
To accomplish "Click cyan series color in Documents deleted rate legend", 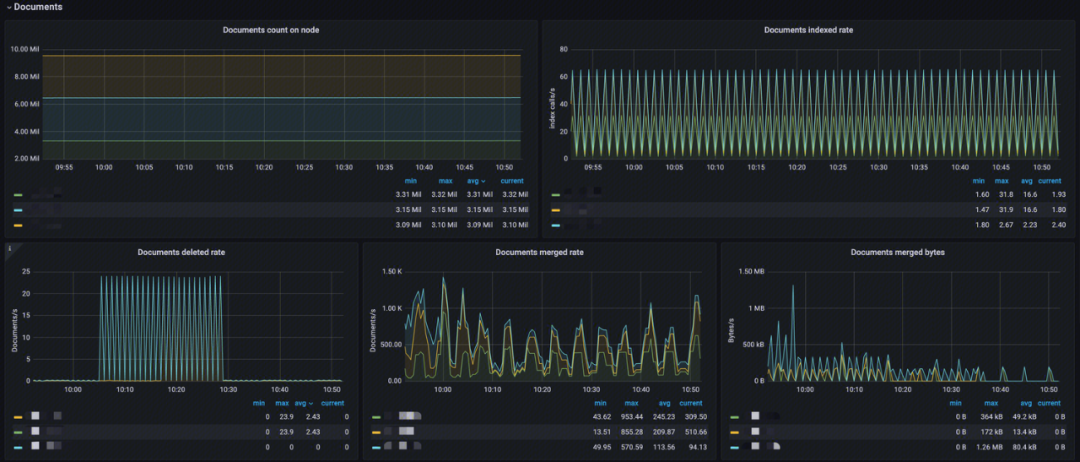I will pos(18,445).
